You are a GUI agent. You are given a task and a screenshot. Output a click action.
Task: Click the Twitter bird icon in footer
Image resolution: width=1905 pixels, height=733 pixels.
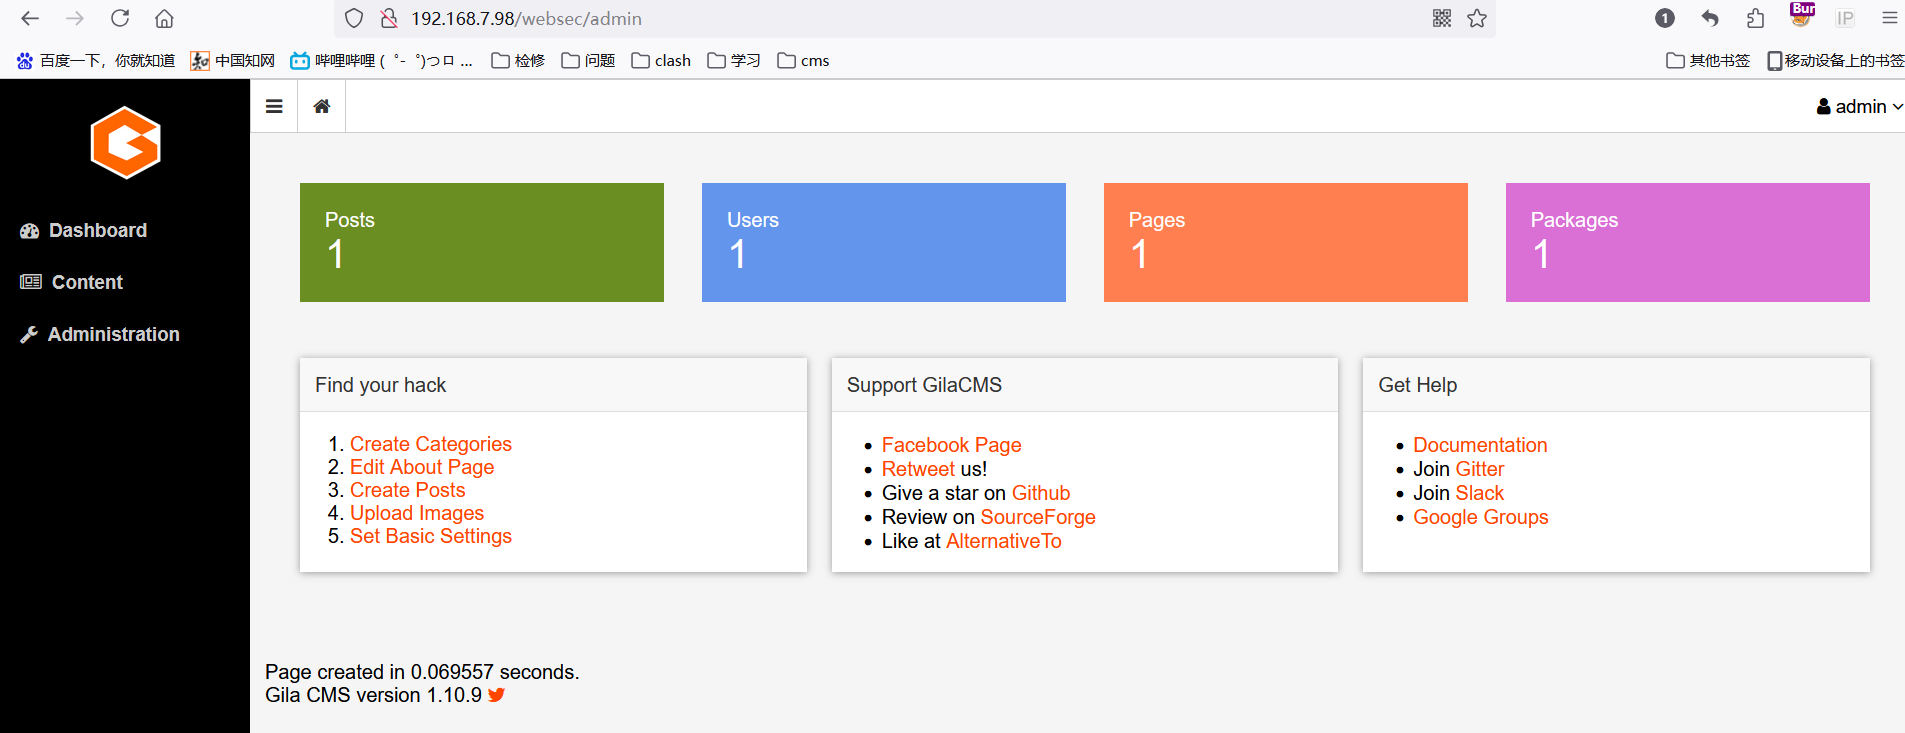click(x=497, y=695)
